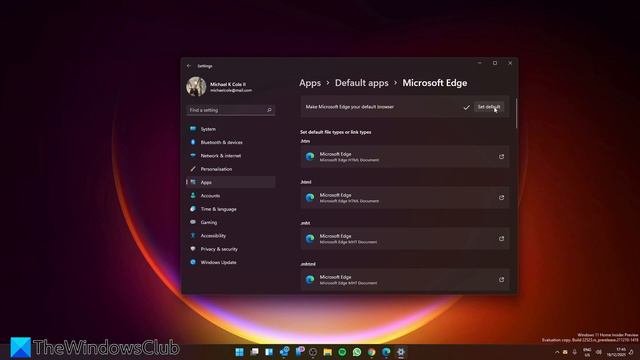Screen dimensions: 640x360
Task: Click the Privacy shield icon in the sidebar
Action: click(193, 249)
